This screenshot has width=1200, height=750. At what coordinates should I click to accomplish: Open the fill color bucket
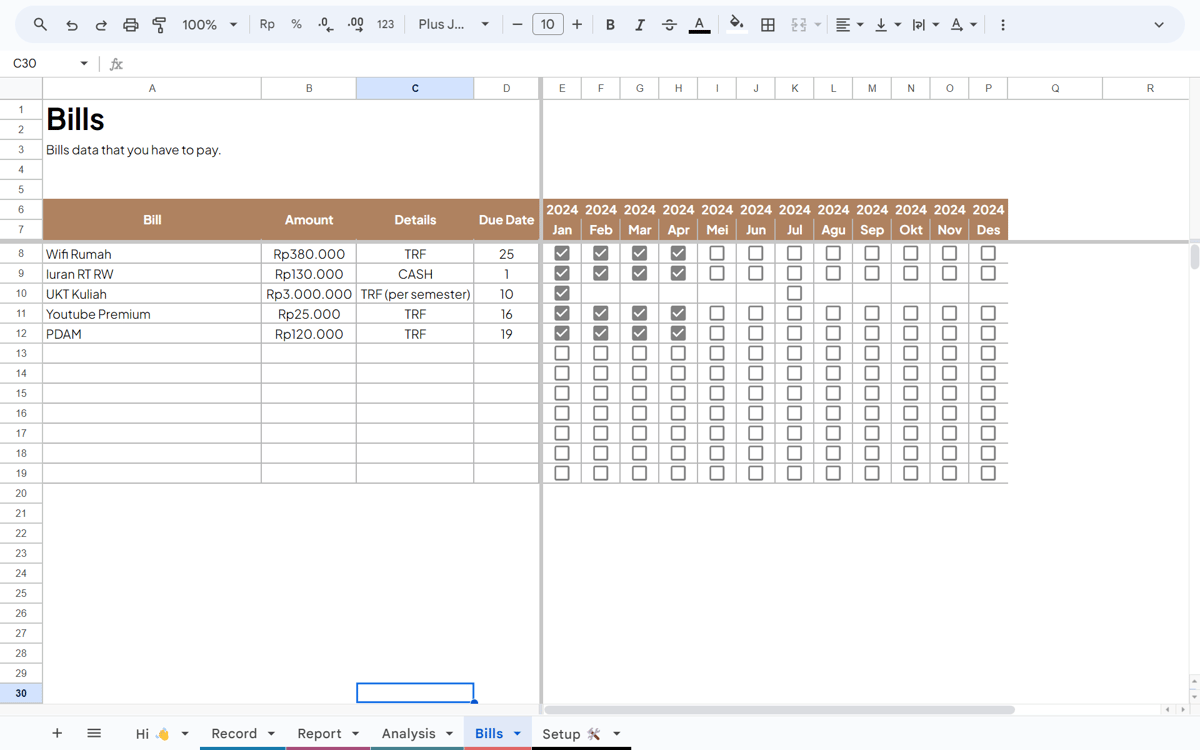pos(737,24)
